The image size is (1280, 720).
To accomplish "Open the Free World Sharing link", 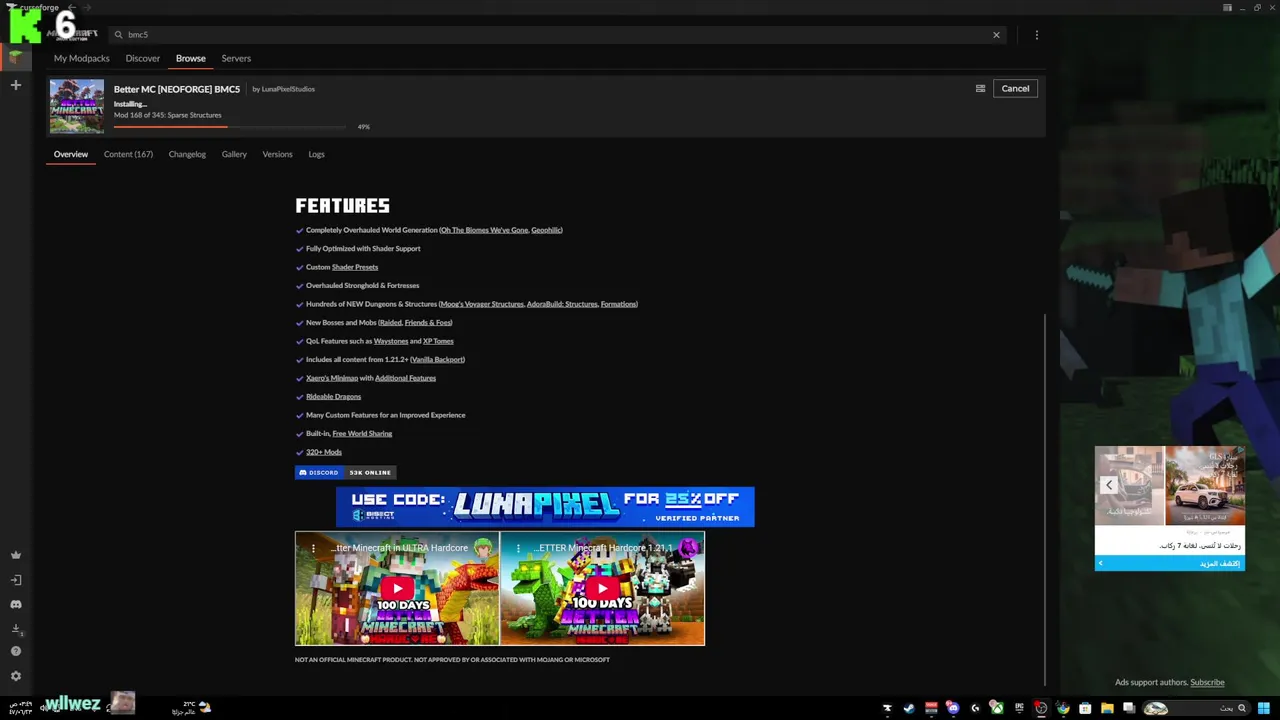I will [x=362, y=433].
